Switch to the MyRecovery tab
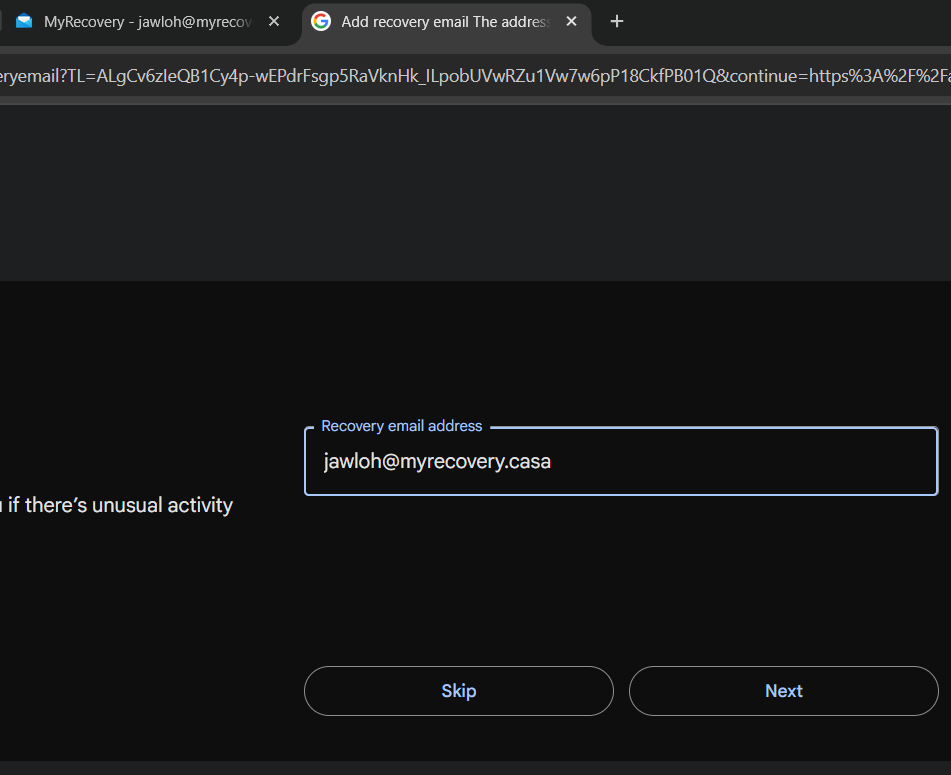Viewport: 951px width, 775px height. coord(150,21)
